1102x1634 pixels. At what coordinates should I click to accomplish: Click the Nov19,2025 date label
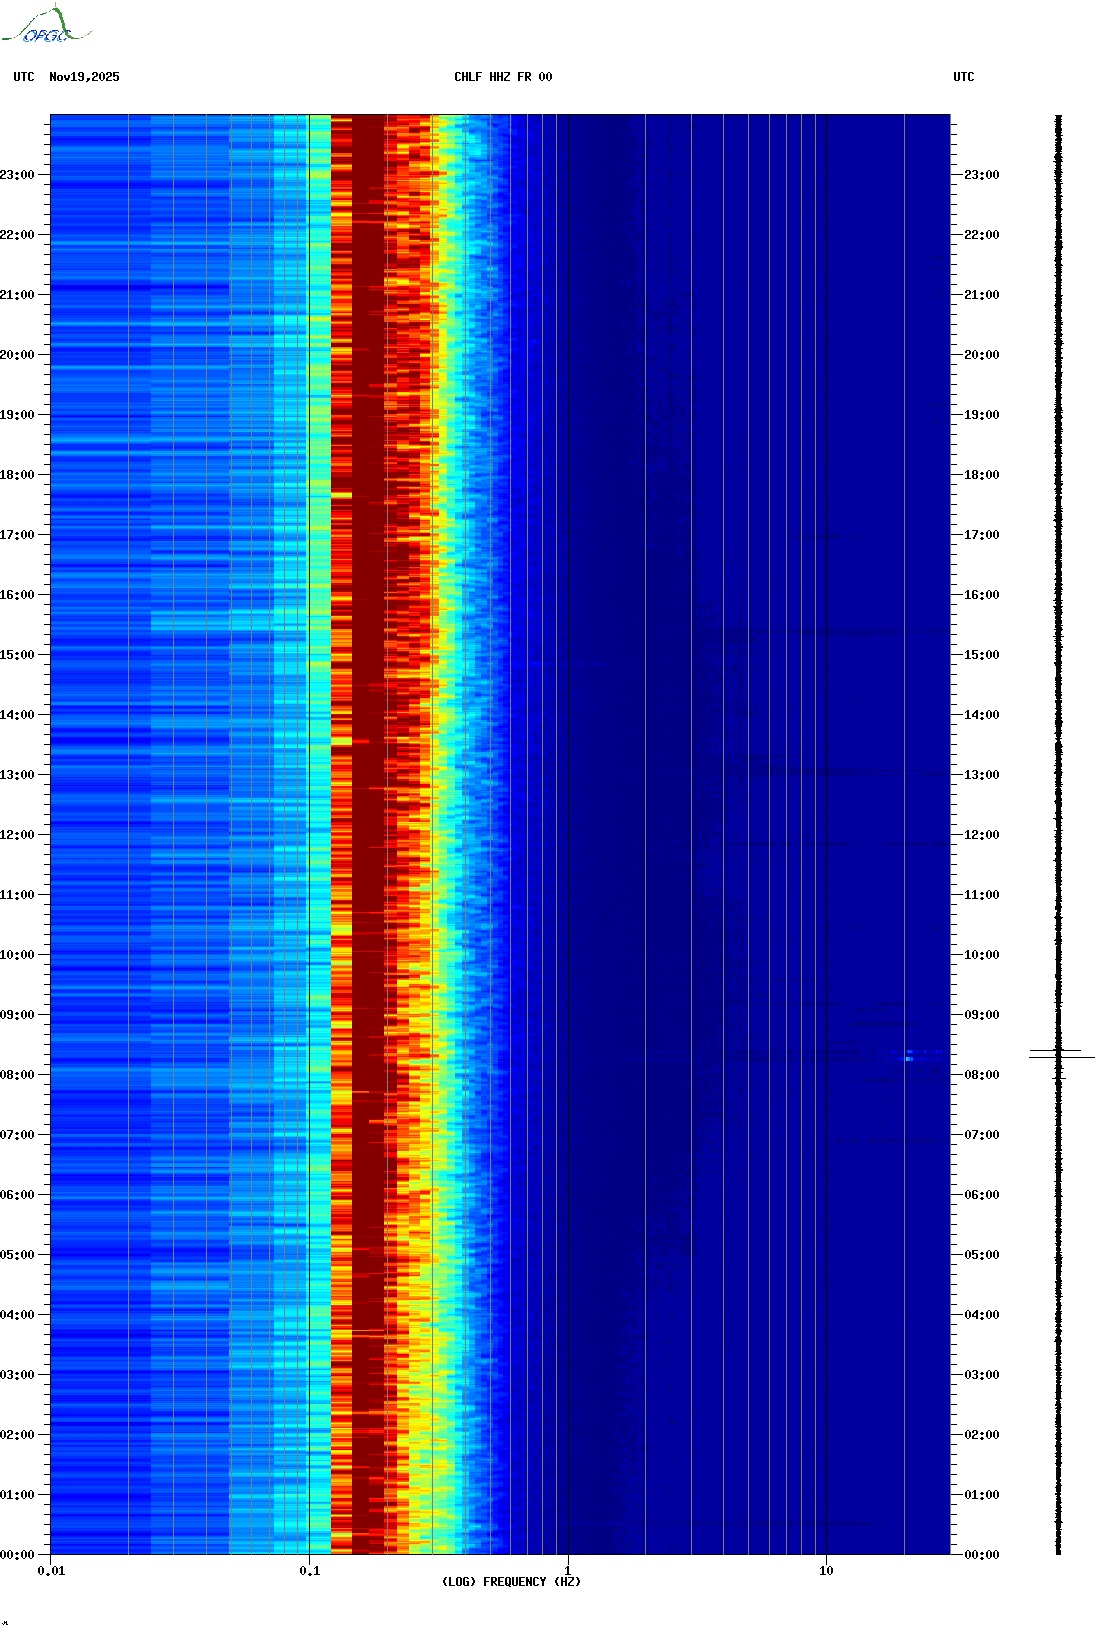(84, 77)
